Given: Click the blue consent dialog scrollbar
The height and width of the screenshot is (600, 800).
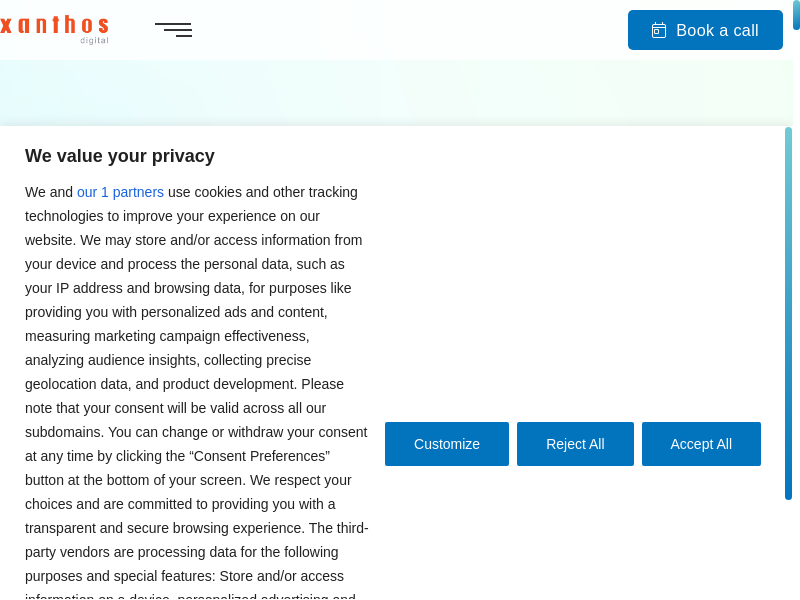Looking at the screenshot, I should tap(788, 313).
